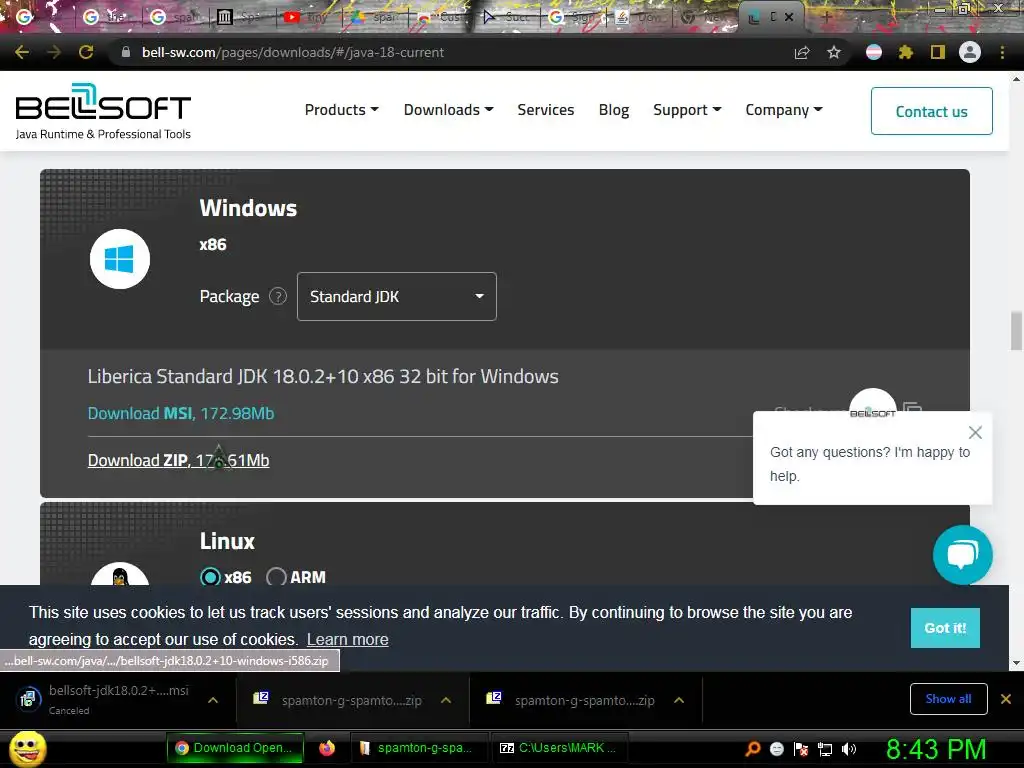The image size is (1024, 768).
Task: Click the Package help question mark icon
Action: click(278, 296)
